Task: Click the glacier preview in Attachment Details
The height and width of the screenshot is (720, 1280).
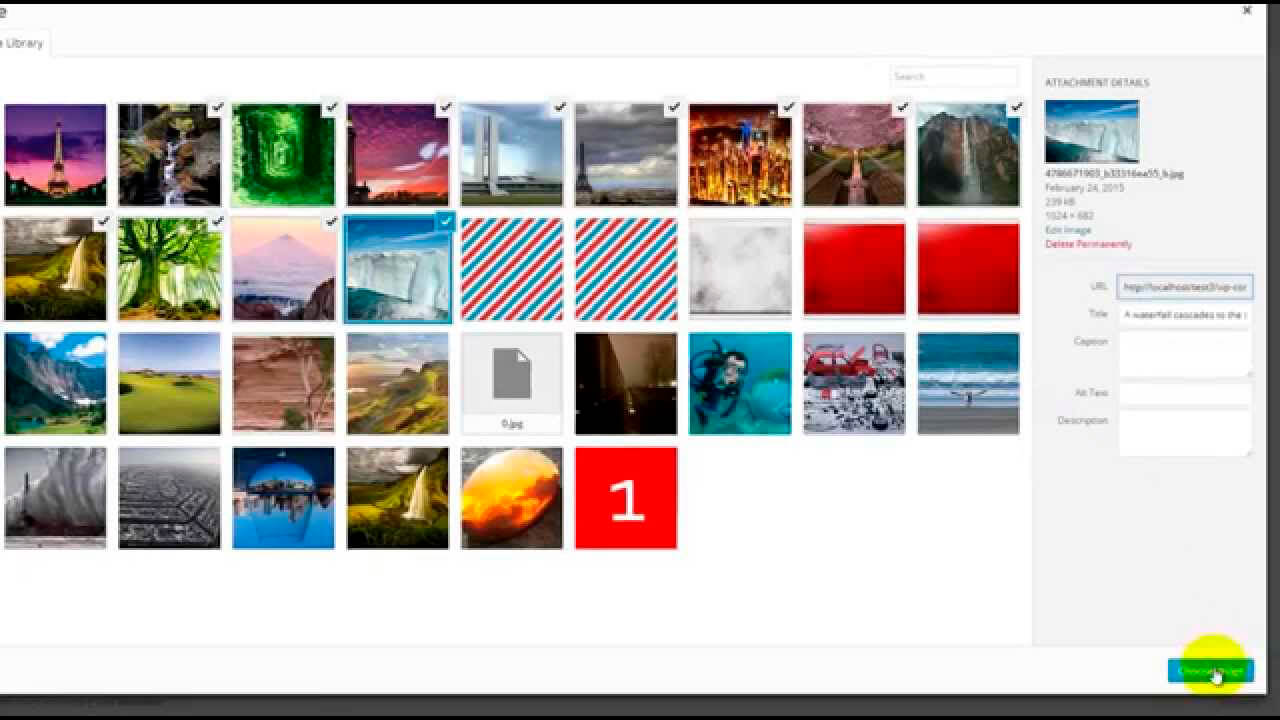Action: [1091, 130]
